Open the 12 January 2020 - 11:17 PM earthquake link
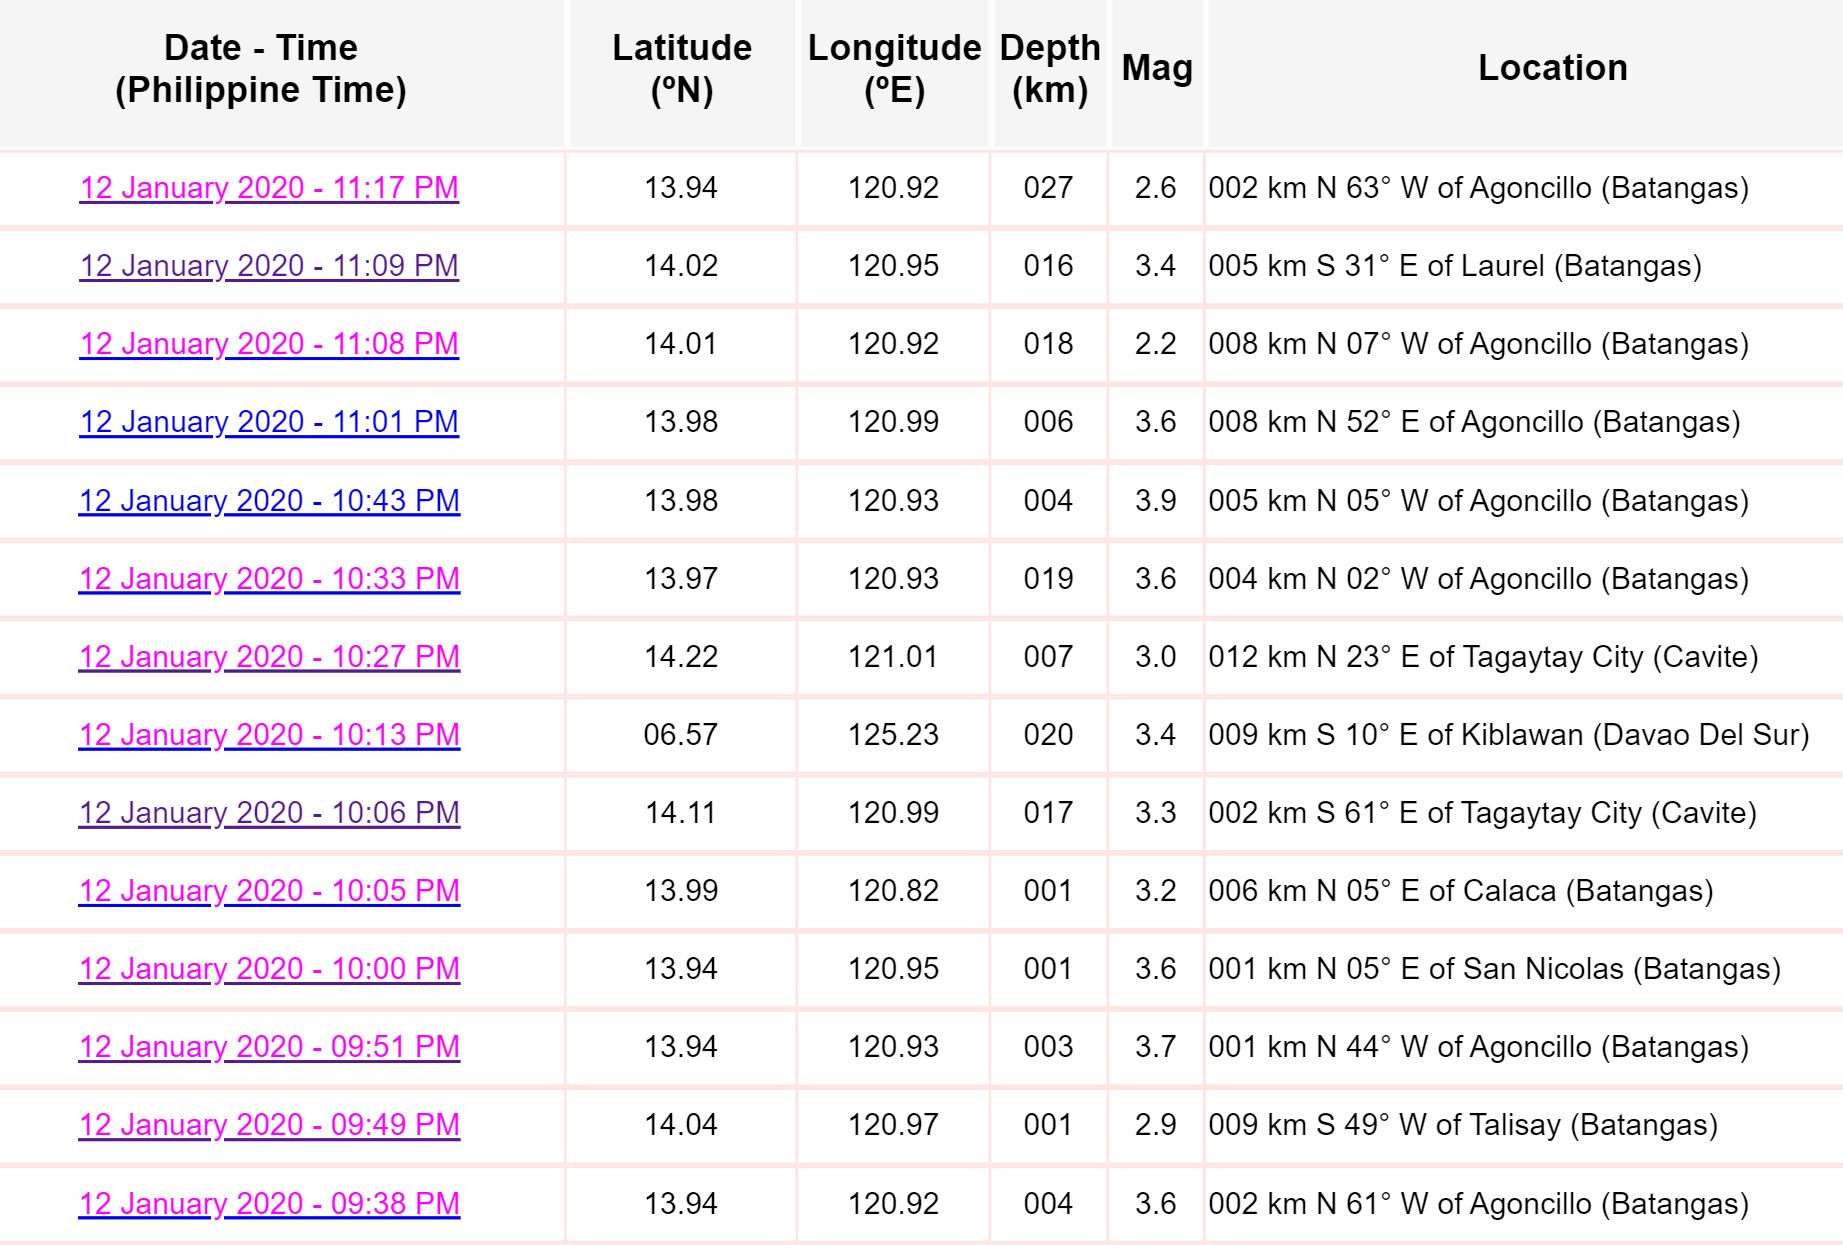The height and width of the screenshot is (1245, 1843). 269,188
